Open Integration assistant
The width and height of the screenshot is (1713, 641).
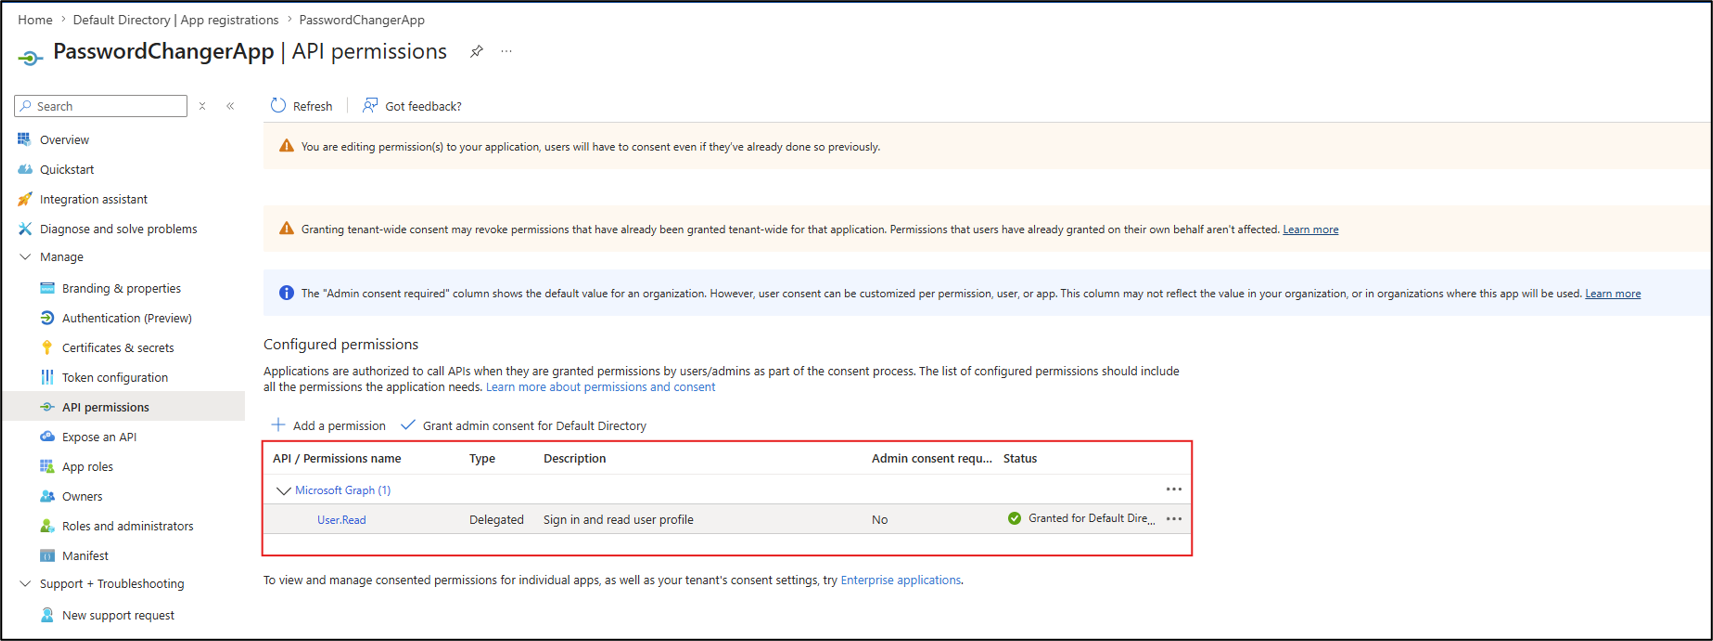click(93, 200)
